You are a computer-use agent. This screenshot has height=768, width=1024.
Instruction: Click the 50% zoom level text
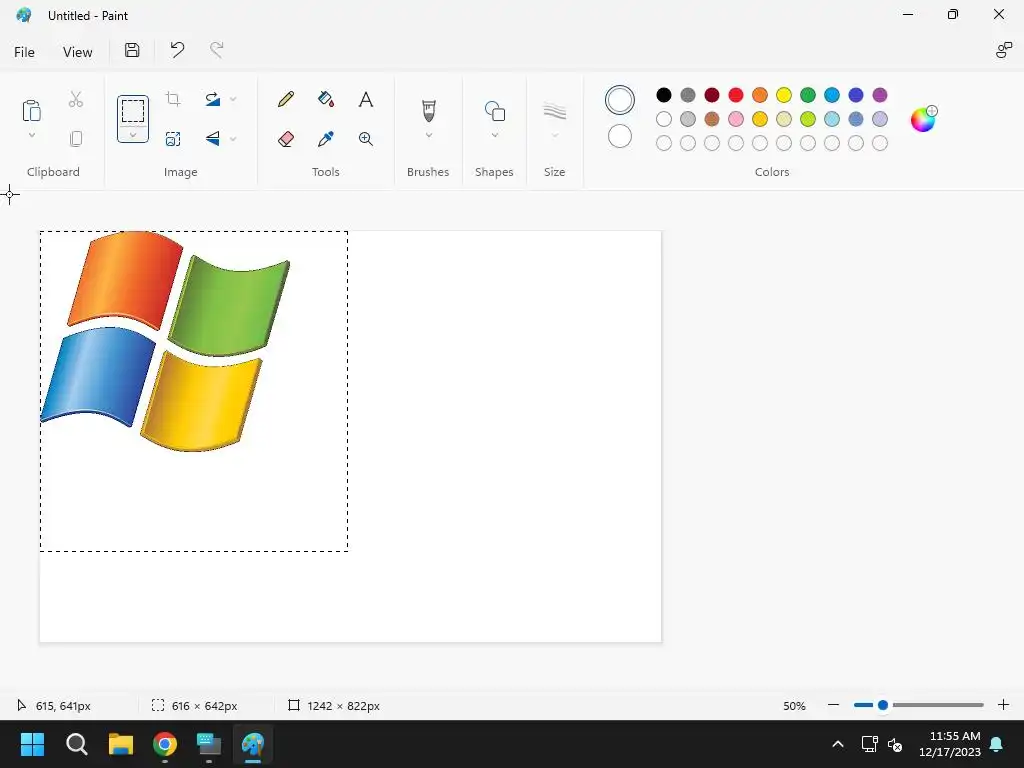(x=794, y=706)
